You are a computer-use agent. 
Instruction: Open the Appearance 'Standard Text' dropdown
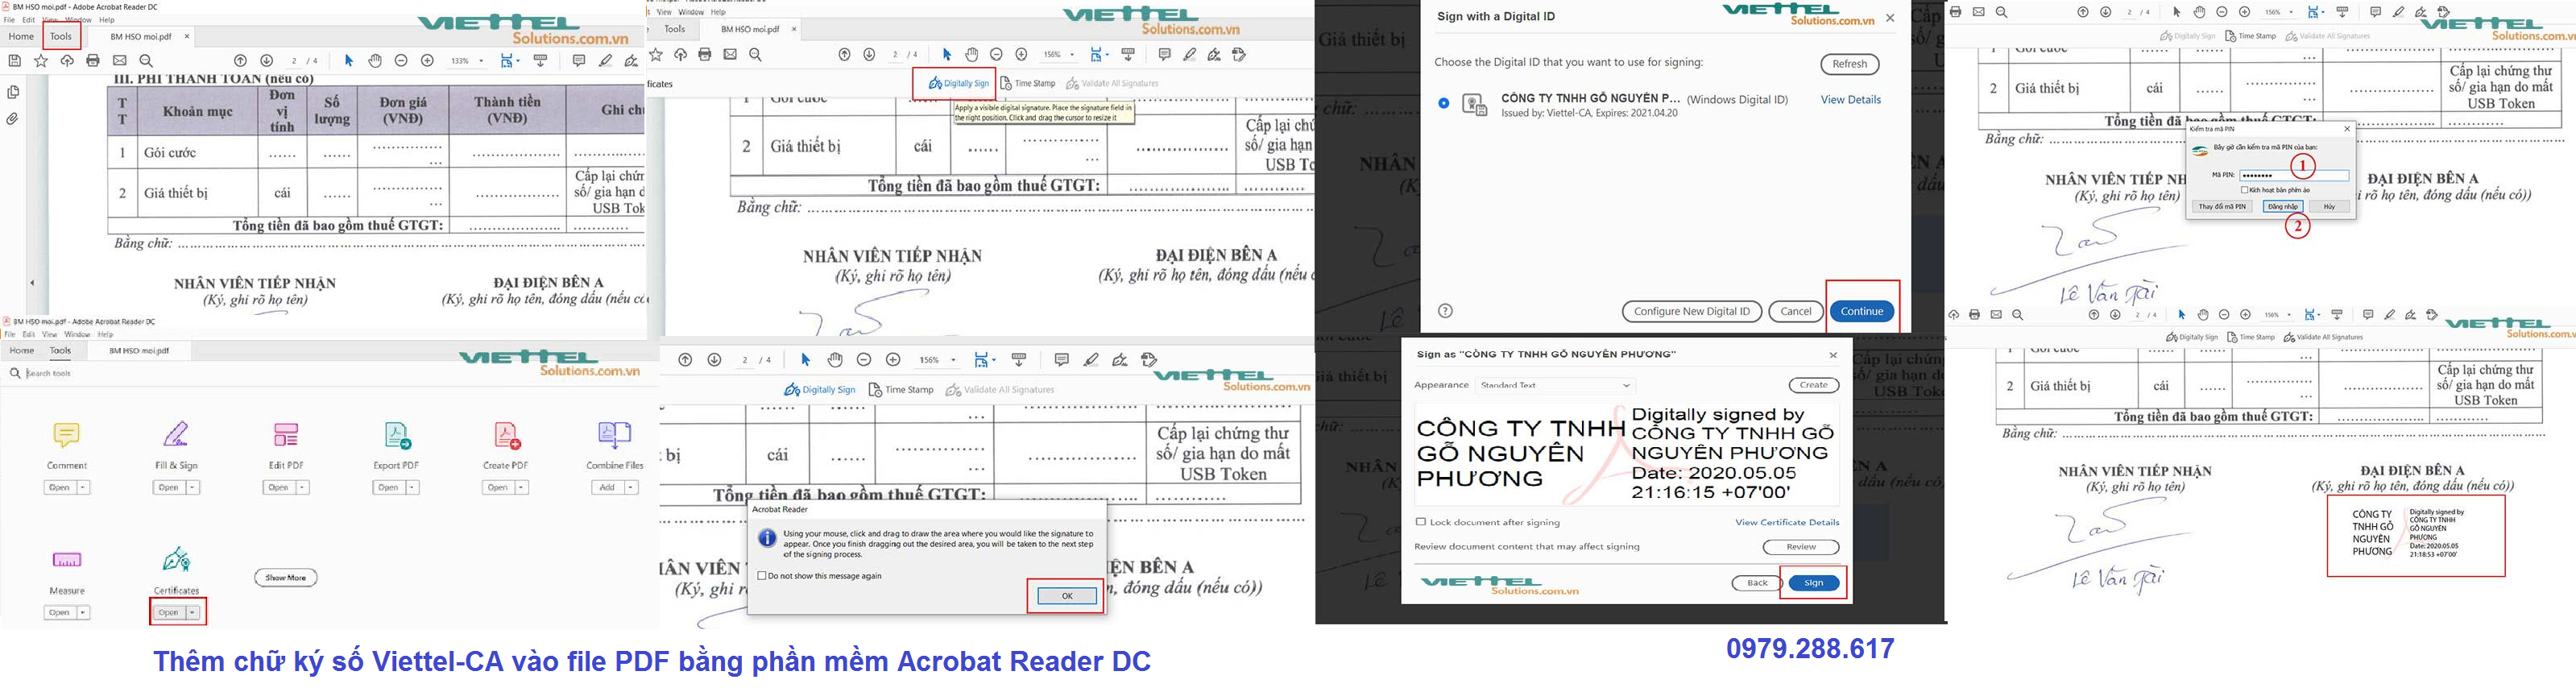1555,385
